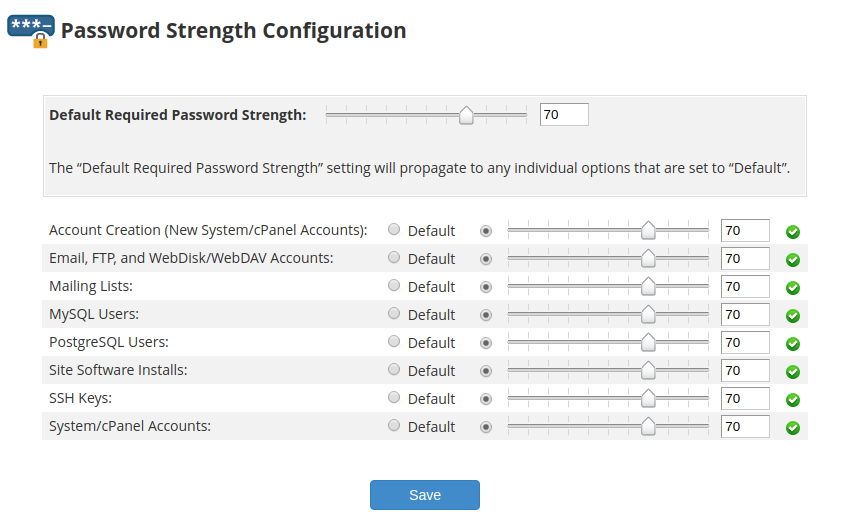Click green checkmark for Site Software Installs

[x=793, y=372]
